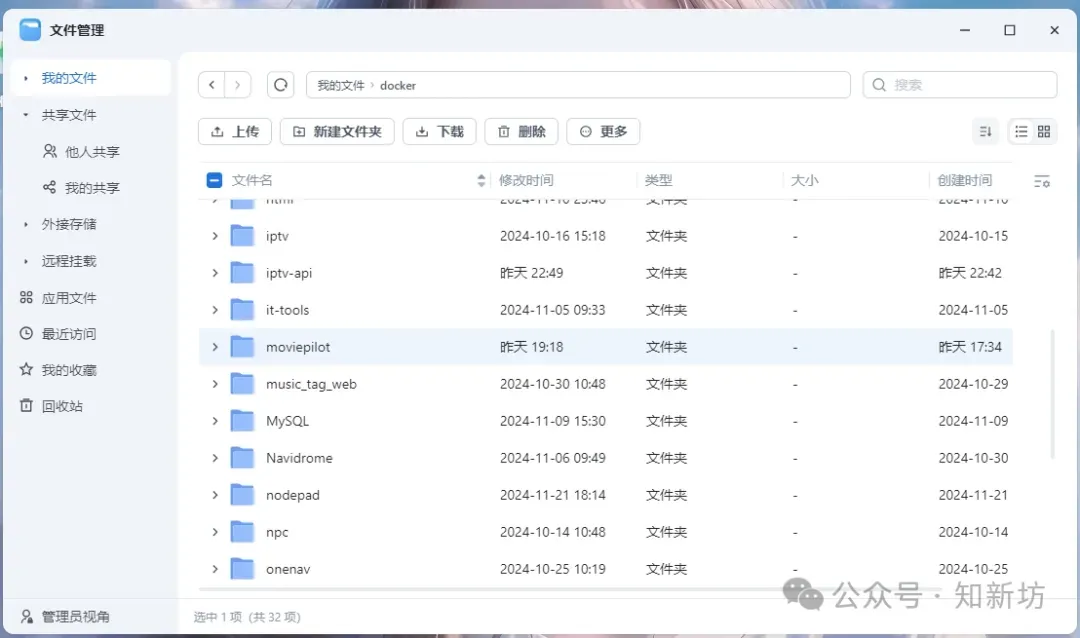The image size is (1080, 638).
Task: Go forward with the right arrow button
Action: [x=238, y=85]
